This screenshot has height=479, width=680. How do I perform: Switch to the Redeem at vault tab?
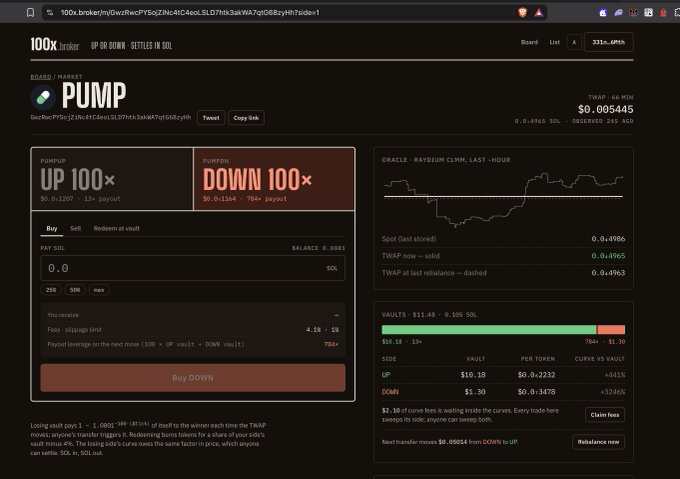[x=117, y=228]
